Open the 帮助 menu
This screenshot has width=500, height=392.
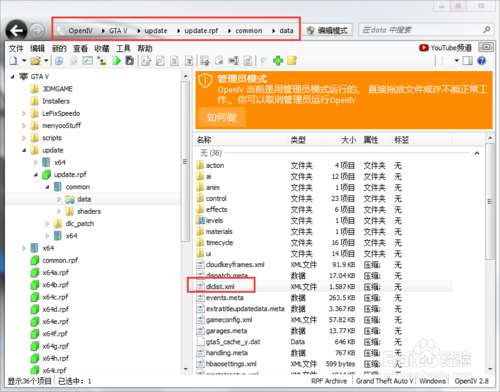(145, 48)
